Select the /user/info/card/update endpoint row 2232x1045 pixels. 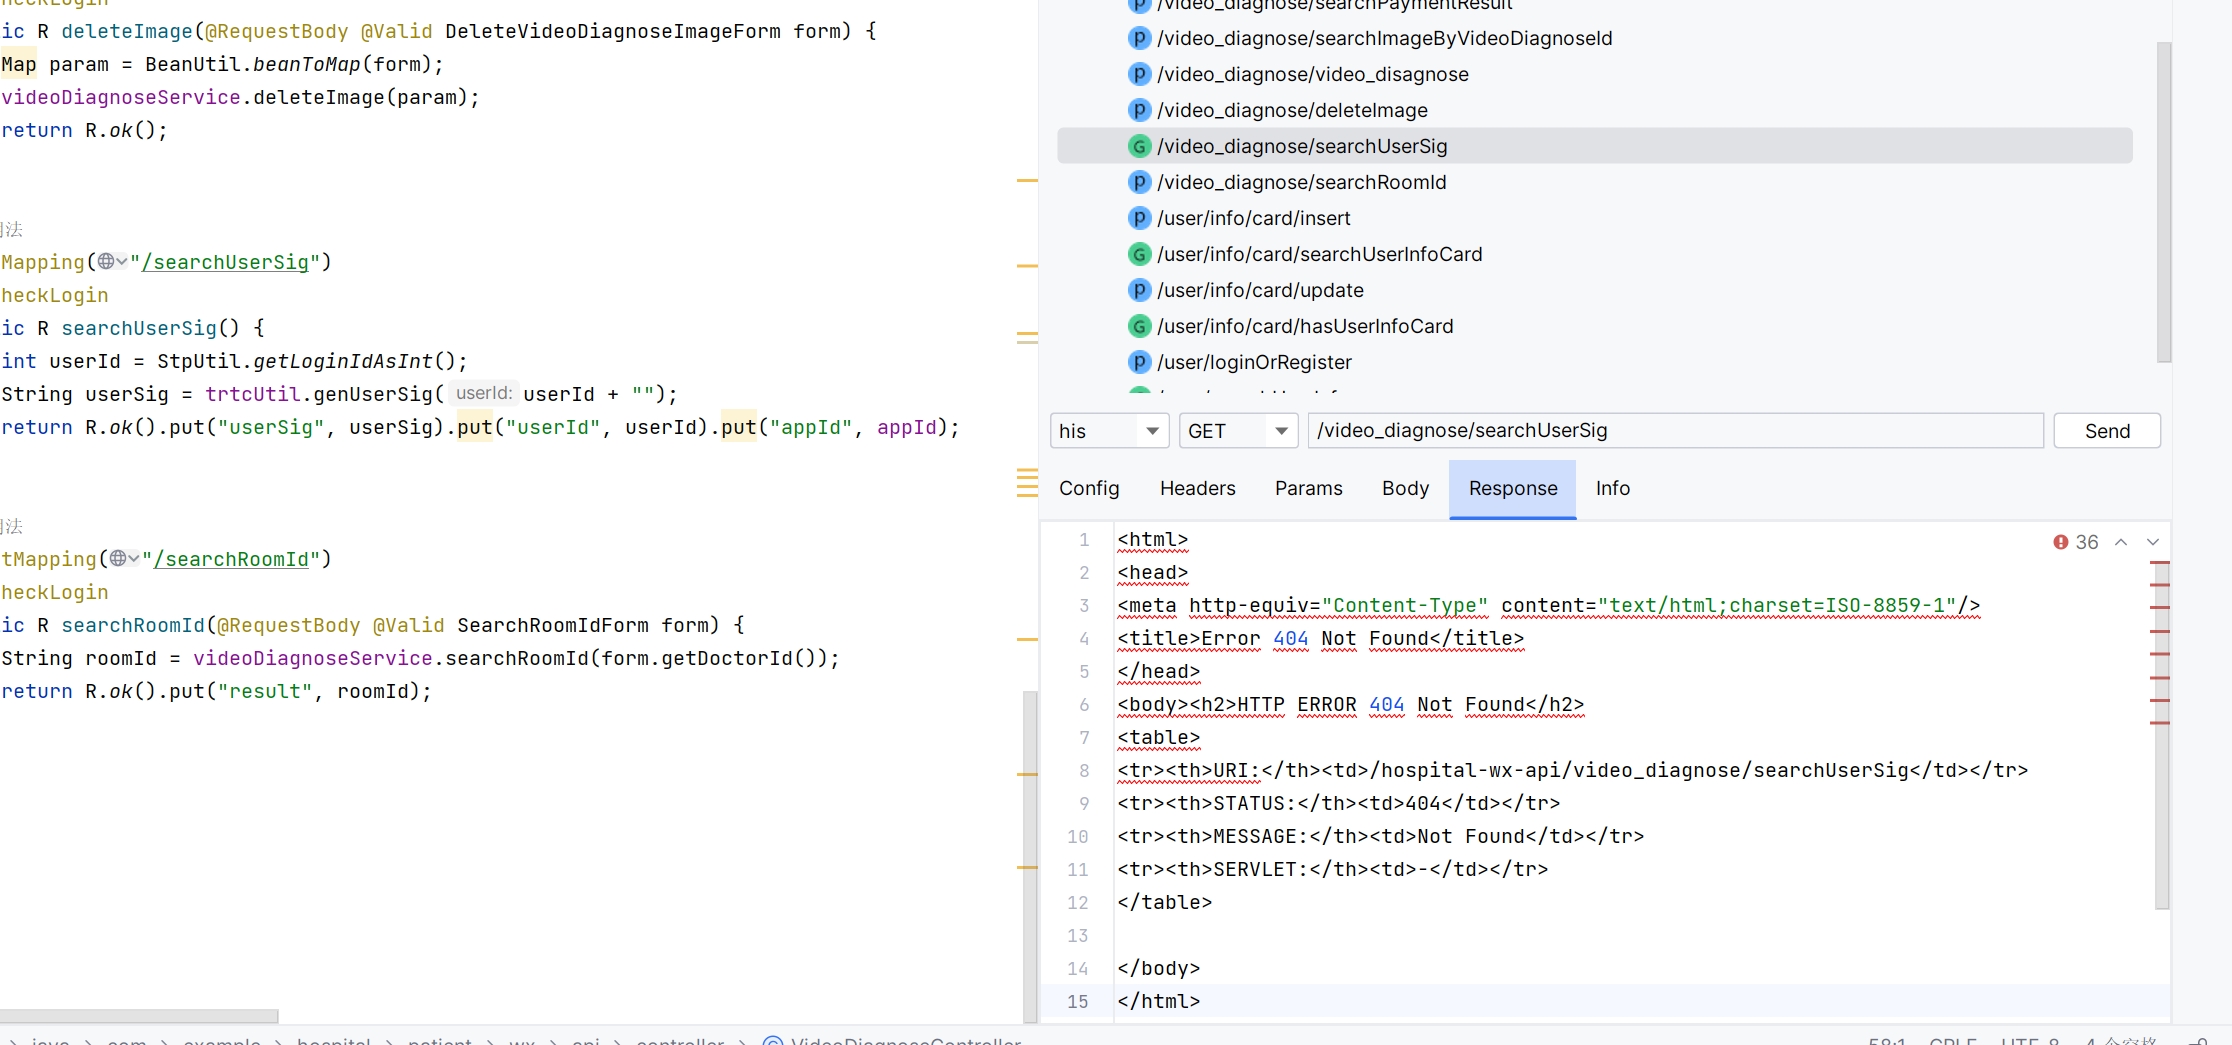(x=1595, y=290)
